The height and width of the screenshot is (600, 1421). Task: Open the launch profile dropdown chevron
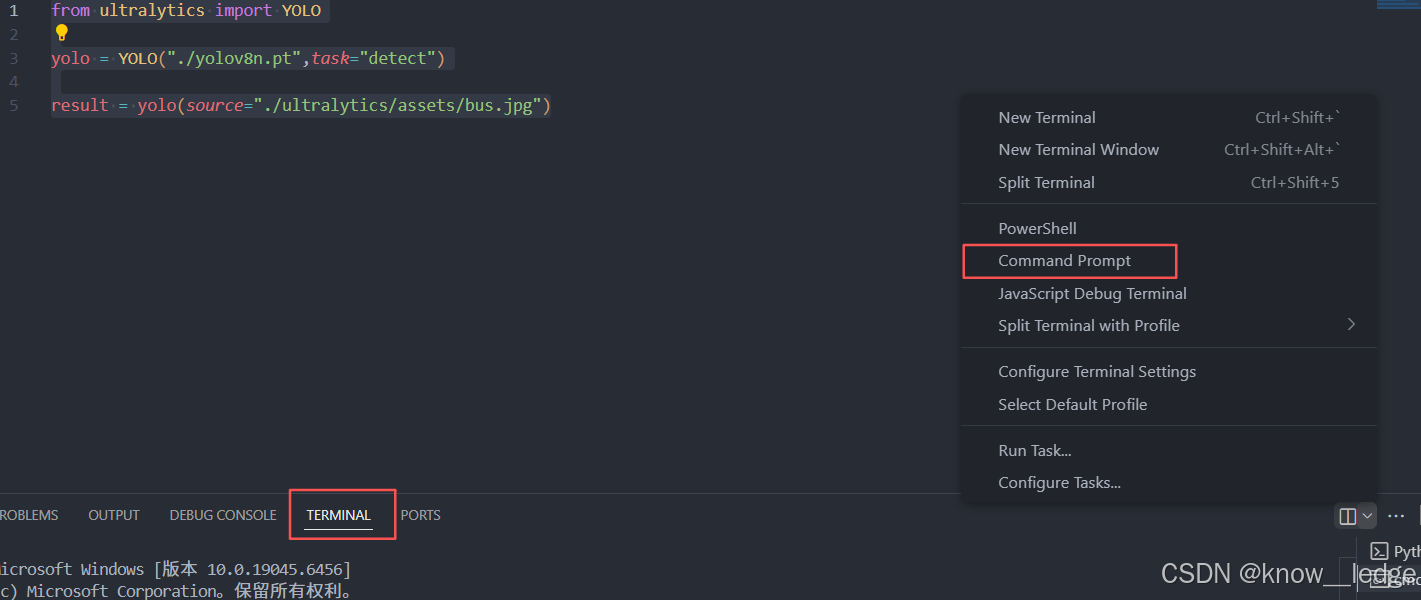[1367, 516]
